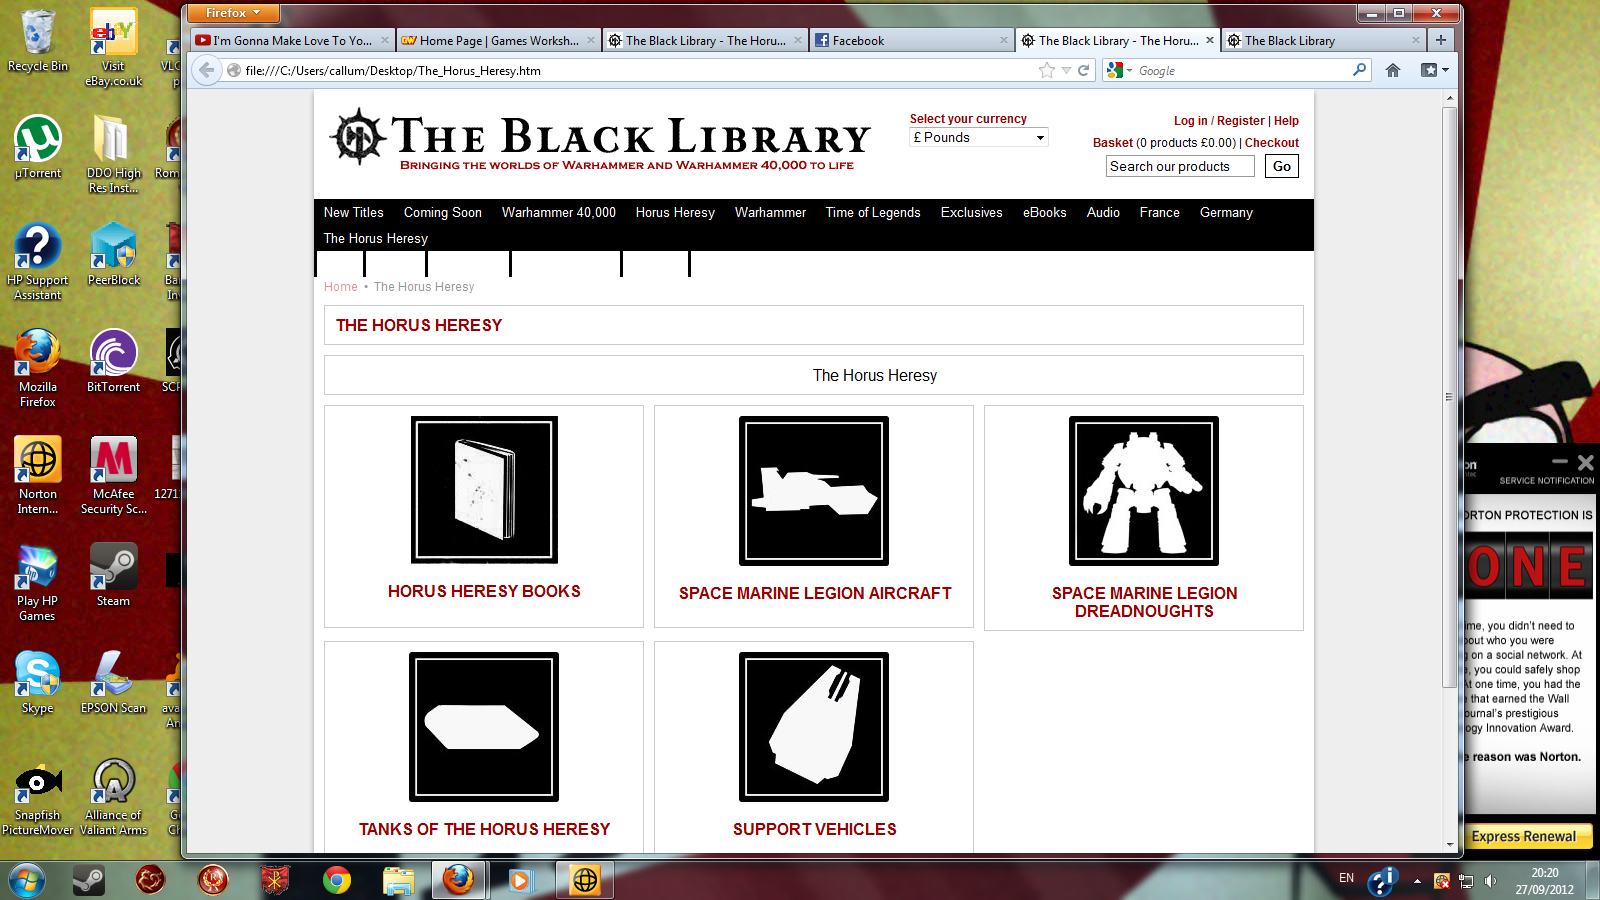The width and height of the screenshot is (1600, 900).
Task: Open the eBooks navigation item
Action: tap(1045, 212)
